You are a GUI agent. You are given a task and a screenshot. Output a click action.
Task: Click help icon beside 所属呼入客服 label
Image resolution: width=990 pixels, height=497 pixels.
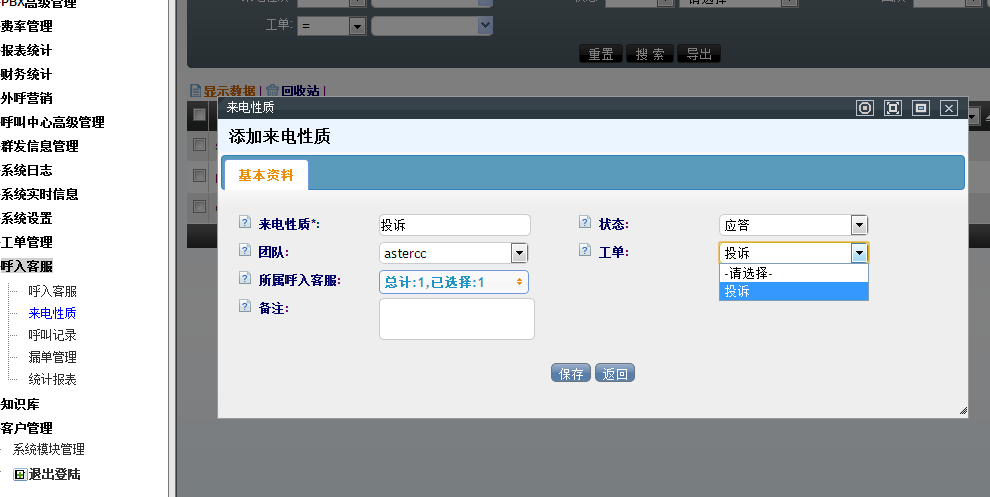(x=245, y=279)
